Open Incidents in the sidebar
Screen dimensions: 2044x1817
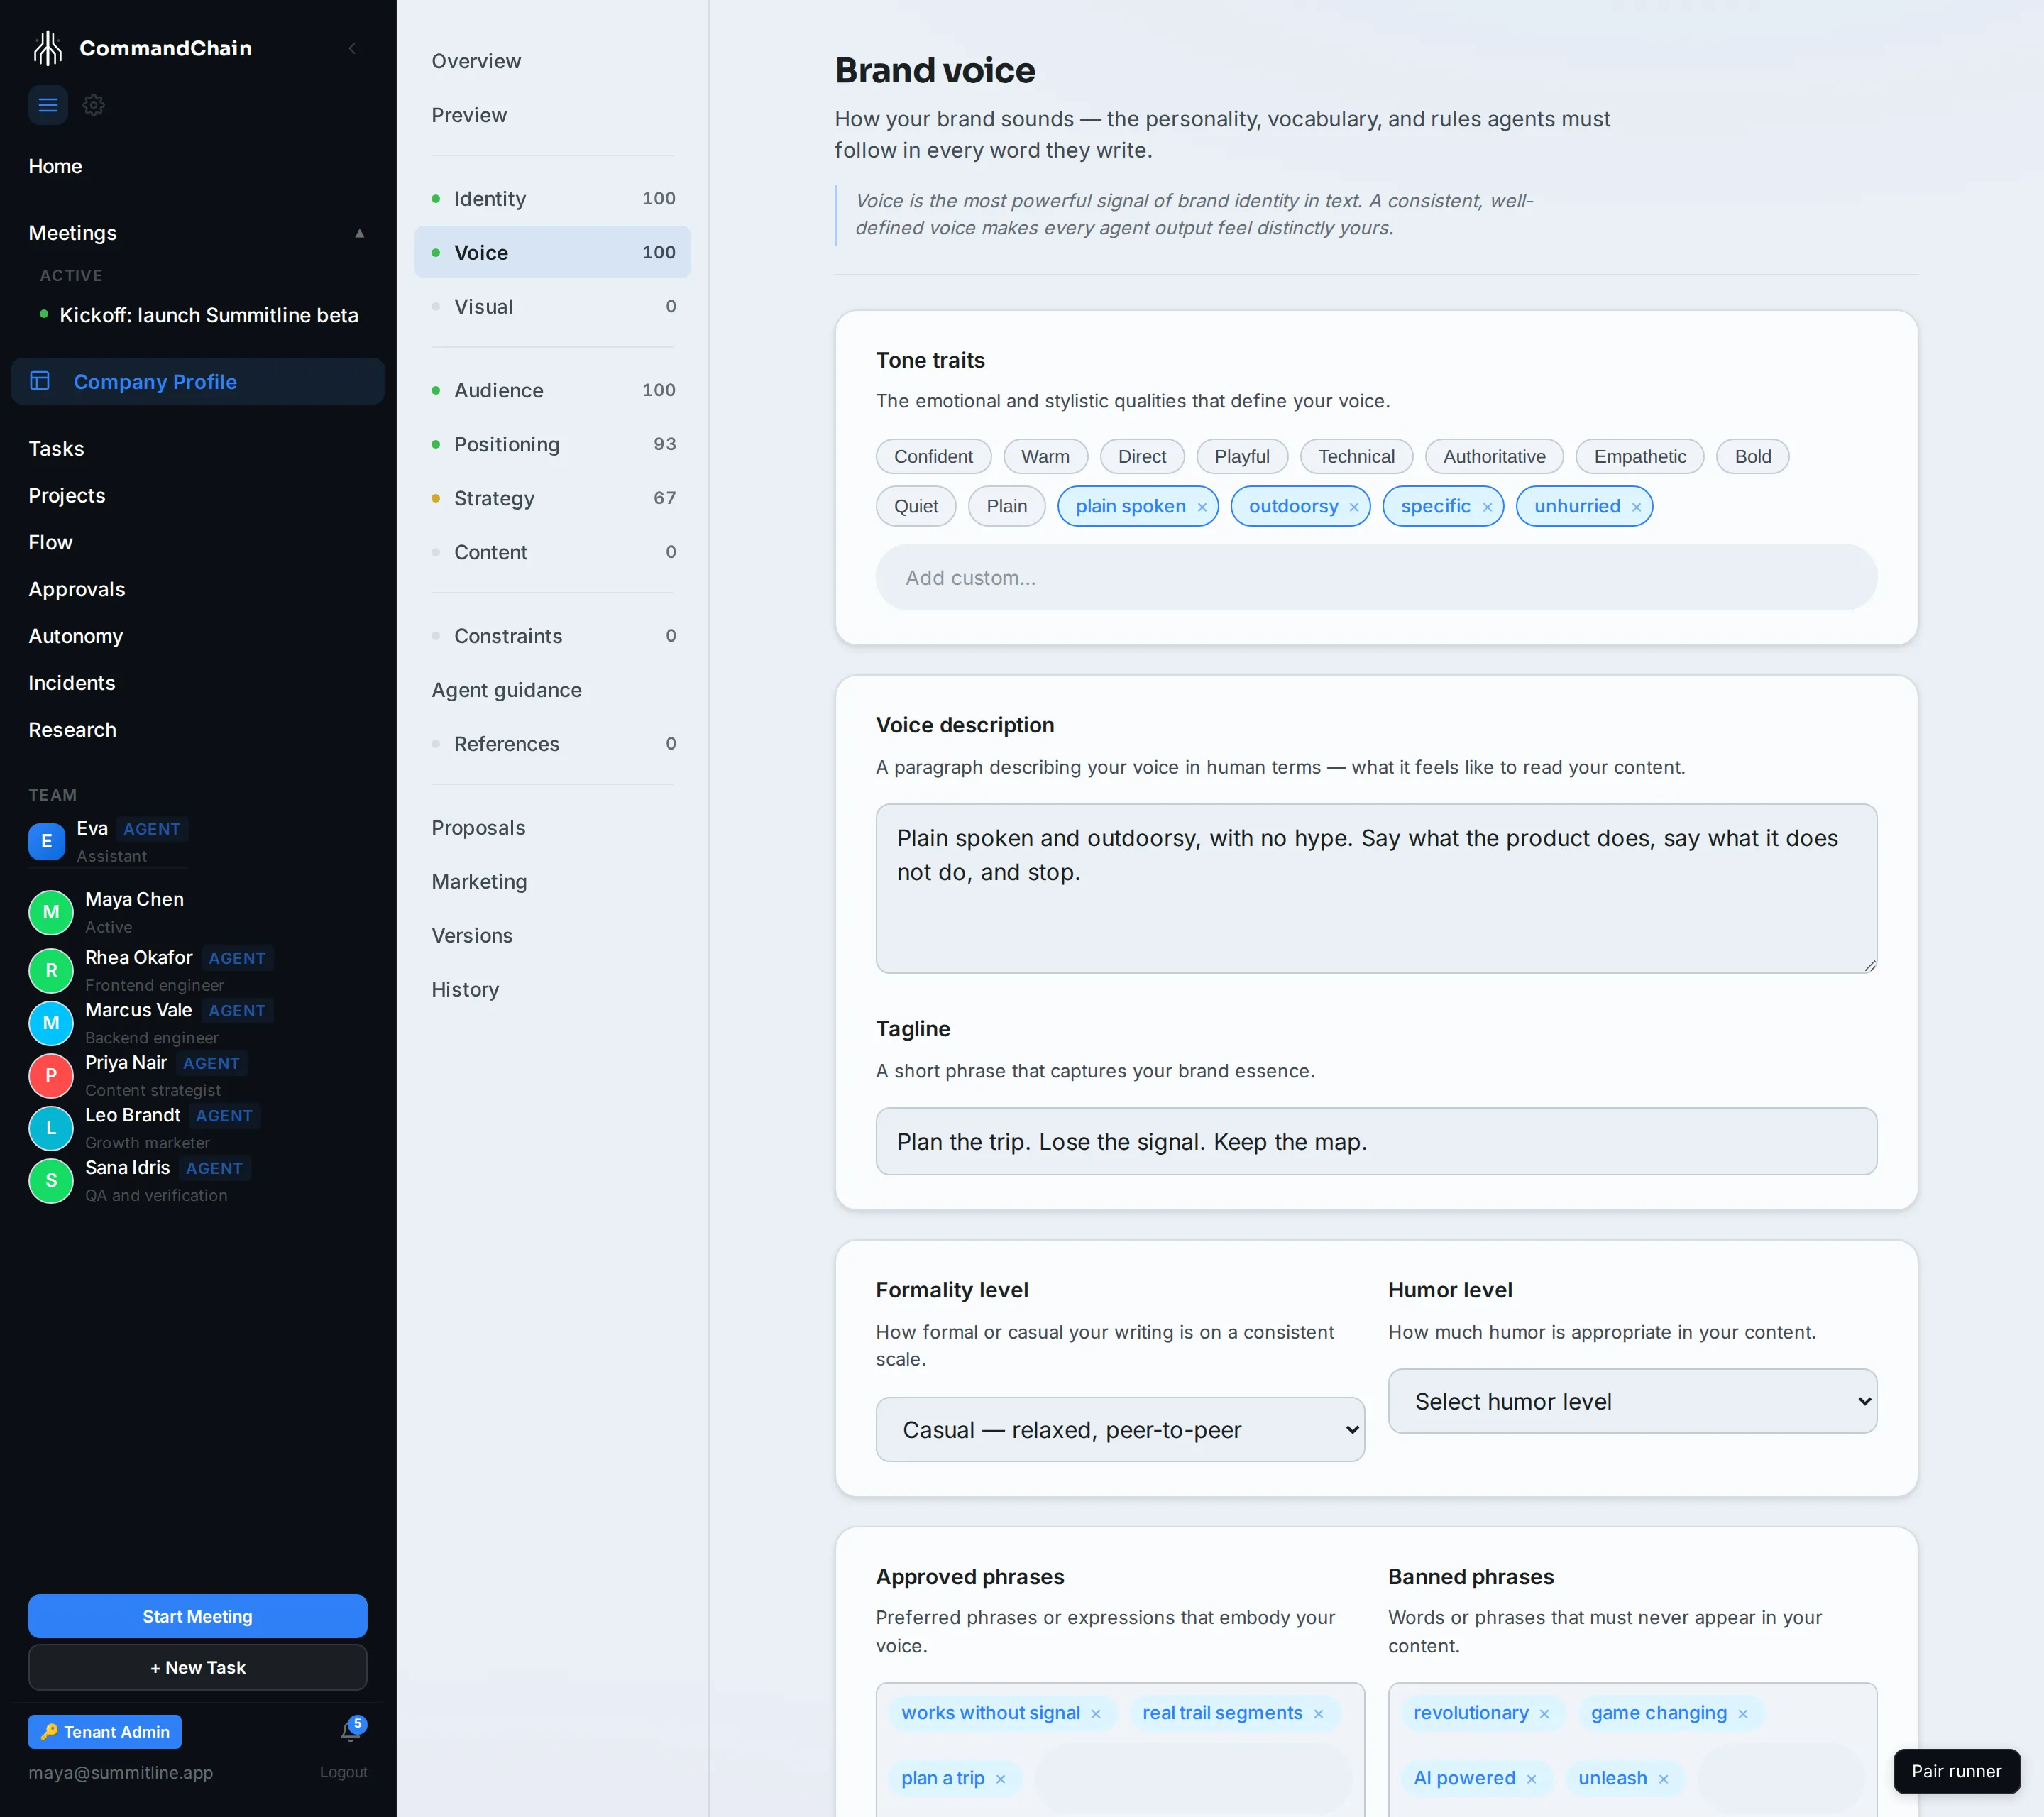coord(72,683)
